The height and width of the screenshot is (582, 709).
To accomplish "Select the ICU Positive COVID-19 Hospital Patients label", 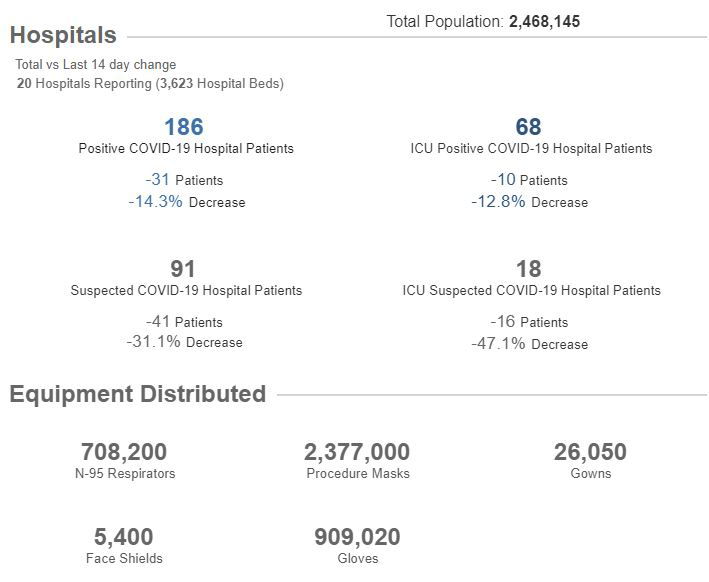I will tap(531, 149).
